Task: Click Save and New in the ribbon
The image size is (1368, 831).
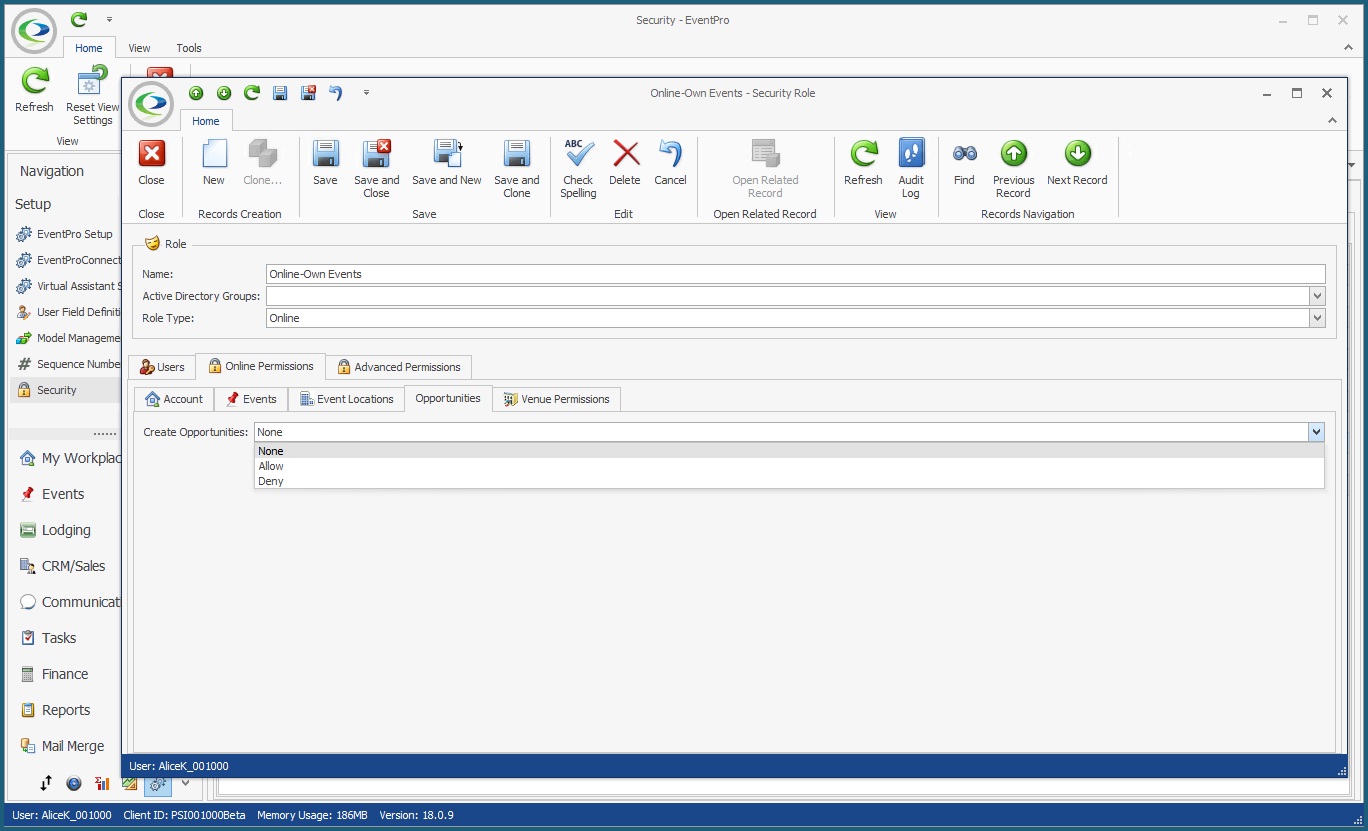Action: 447,162
